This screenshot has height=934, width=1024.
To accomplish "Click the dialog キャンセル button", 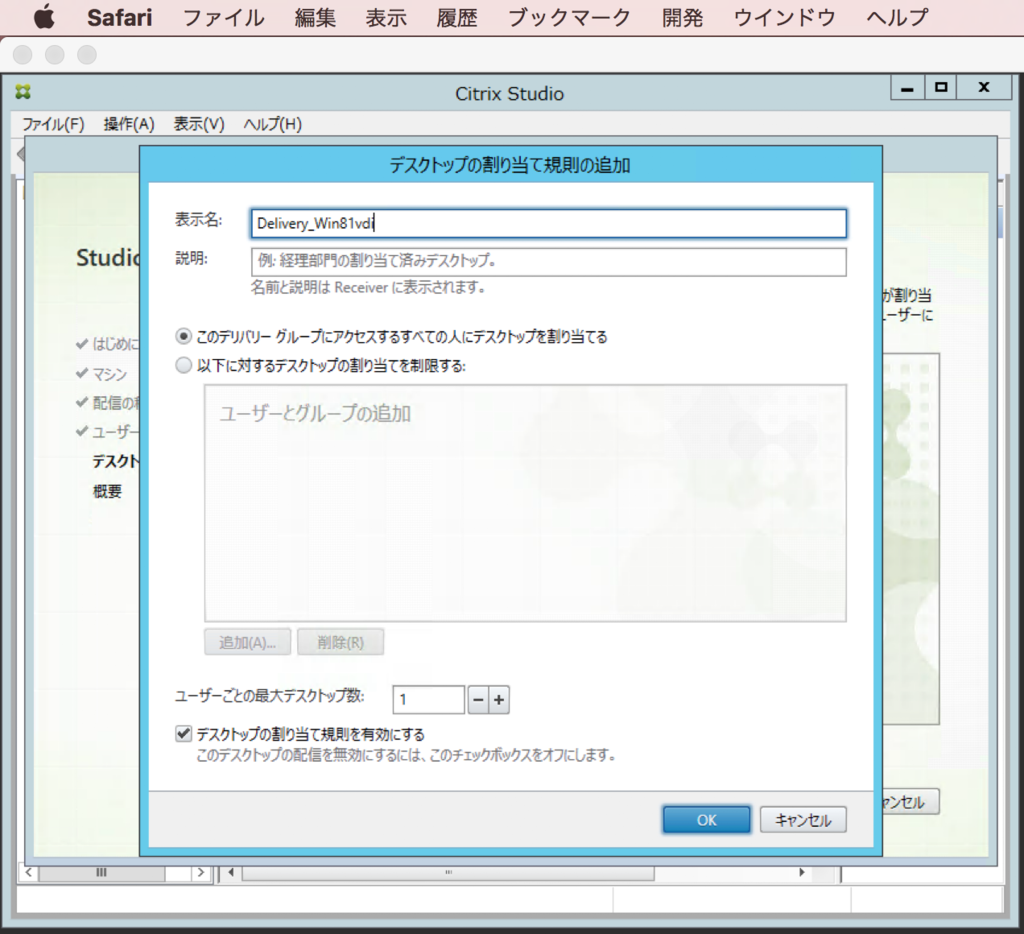I will click(803, 820).
